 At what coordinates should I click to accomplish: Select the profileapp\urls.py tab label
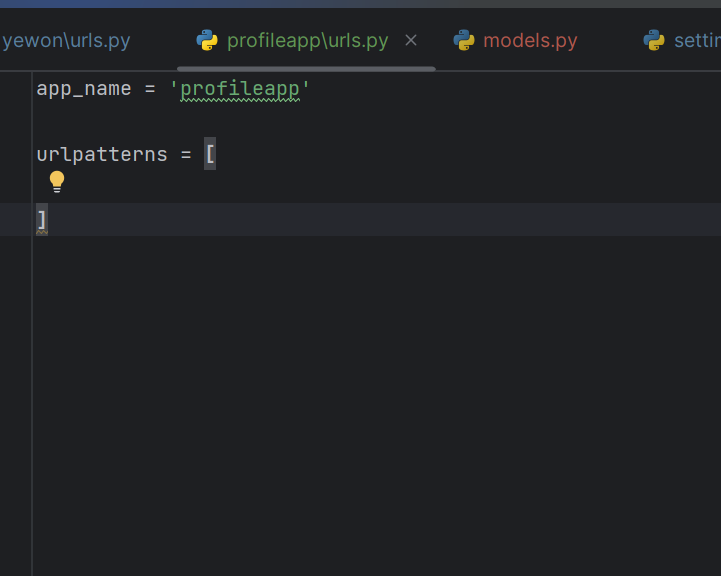click(x=308, y=40)
